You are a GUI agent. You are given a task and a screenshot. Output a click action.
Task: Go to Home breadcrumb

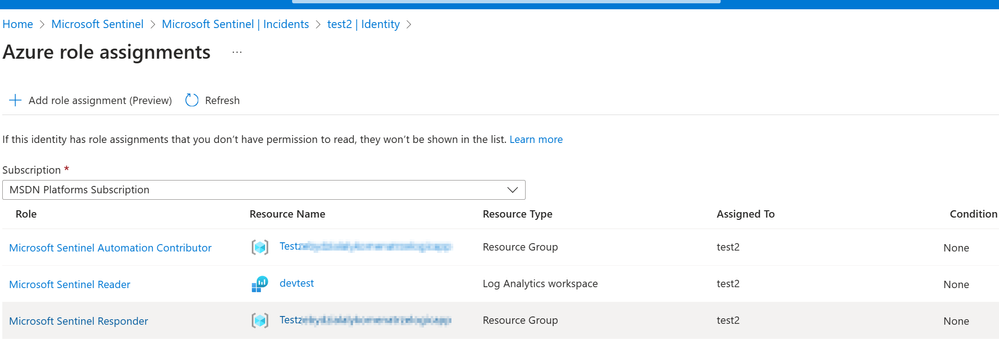[18, 24]
